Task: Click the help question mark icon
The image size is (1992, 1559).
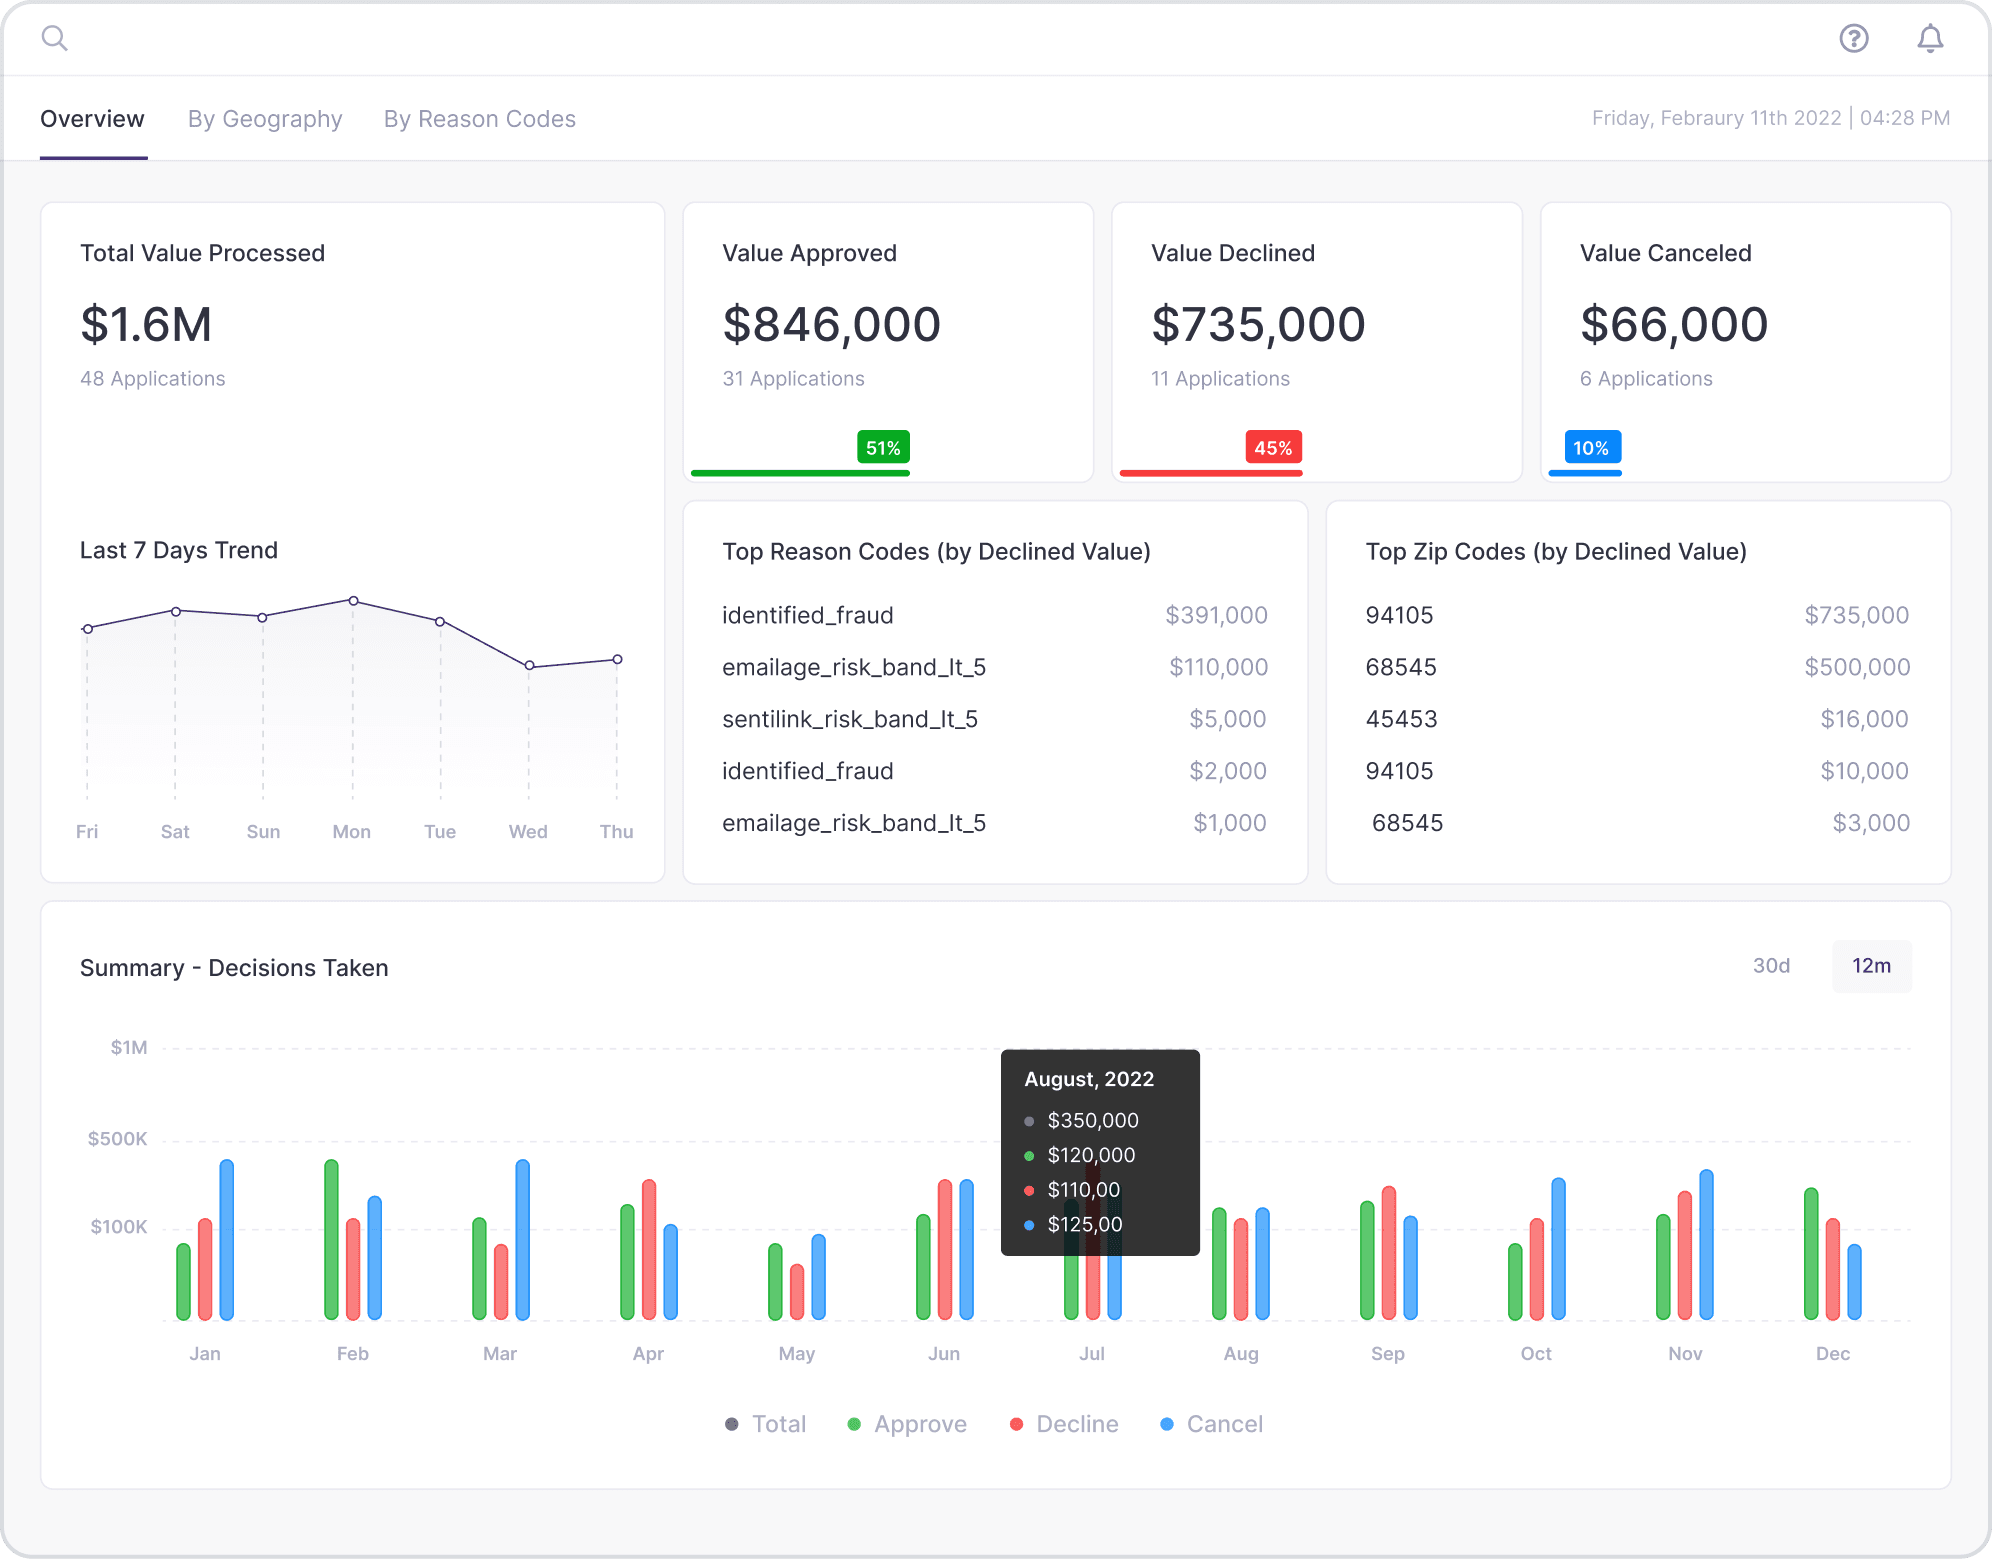Action: click(1854, 38)
